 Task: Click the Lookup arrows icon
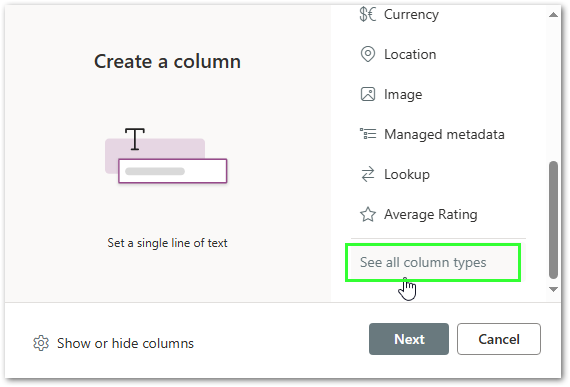(x=368, y=174)
